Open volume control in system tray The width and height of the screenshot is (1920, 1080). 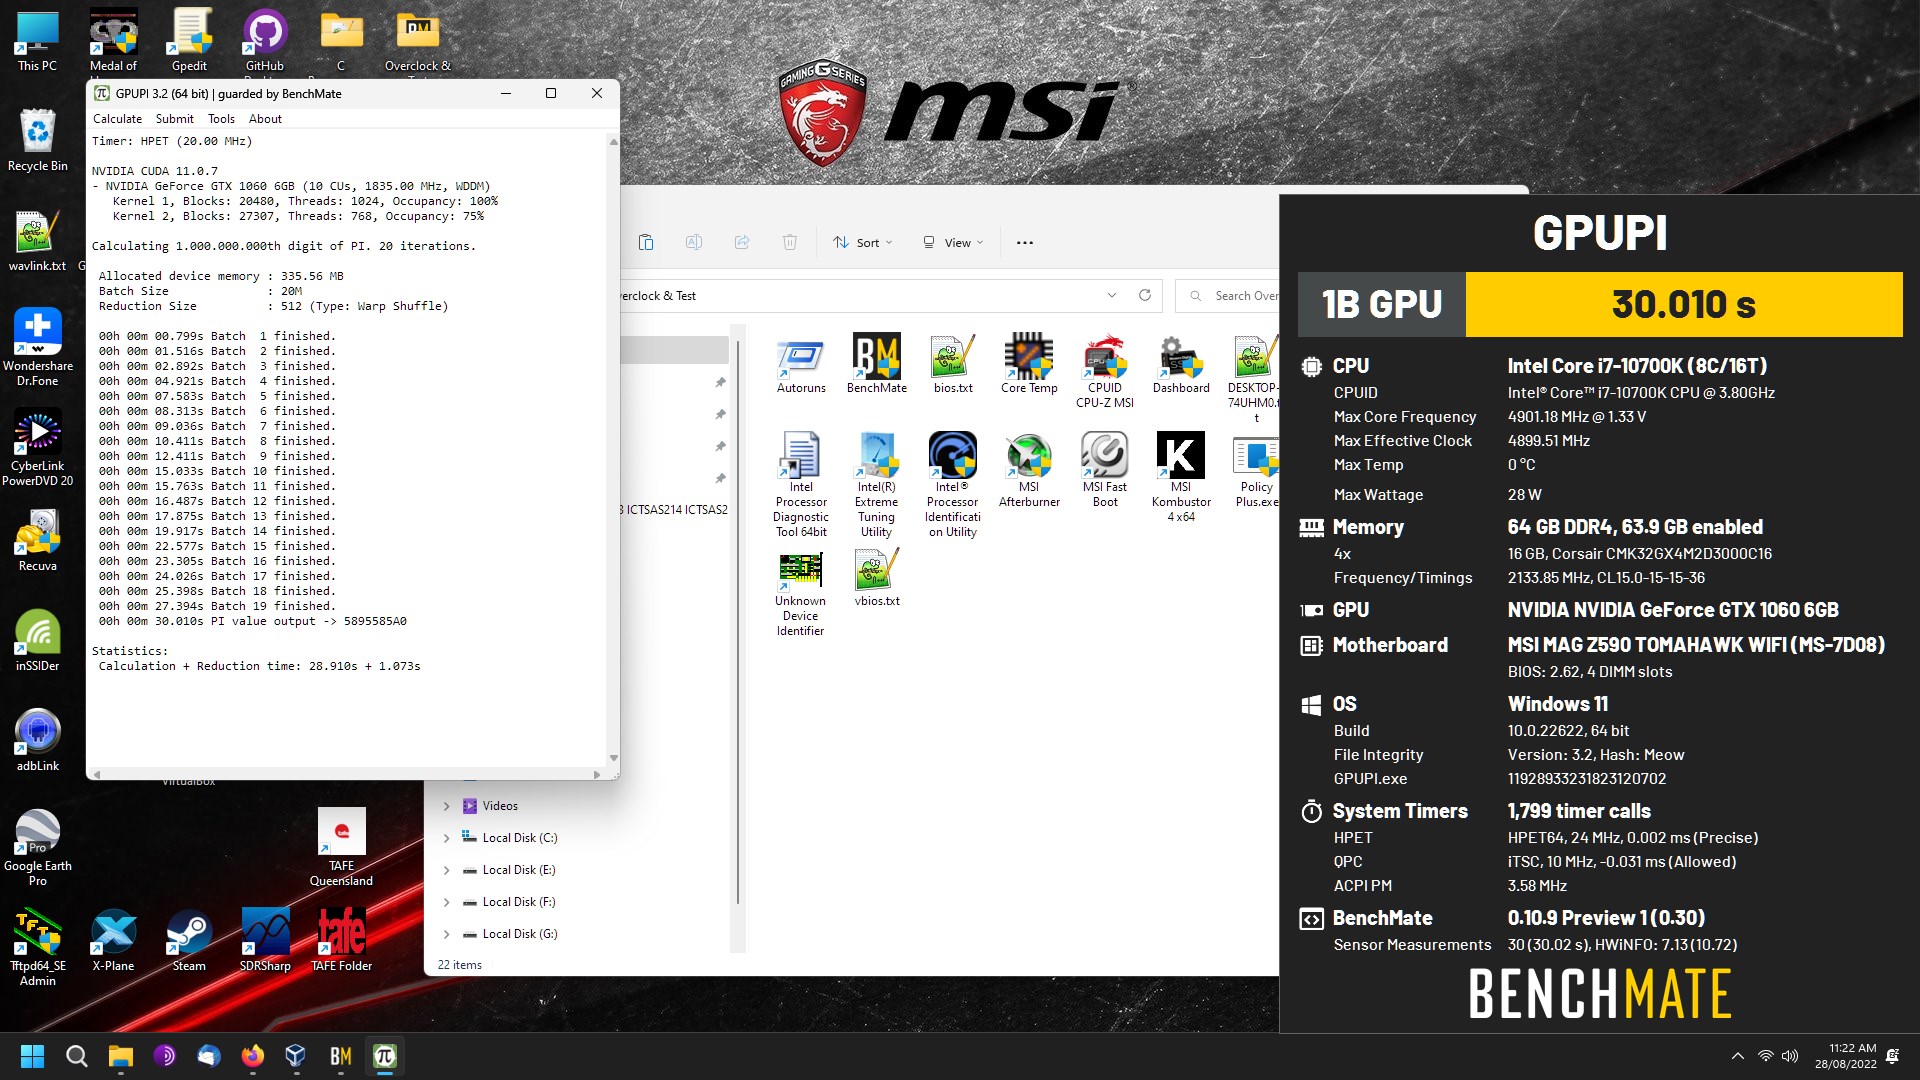1790,1056
